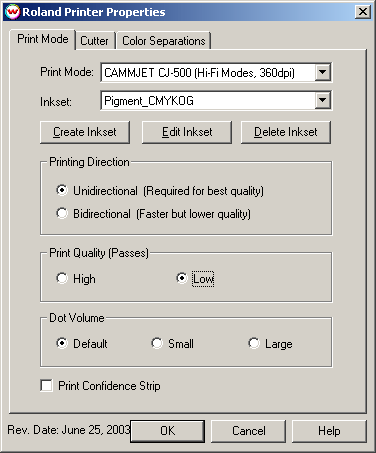Click the Edit Inkset button

187,132
